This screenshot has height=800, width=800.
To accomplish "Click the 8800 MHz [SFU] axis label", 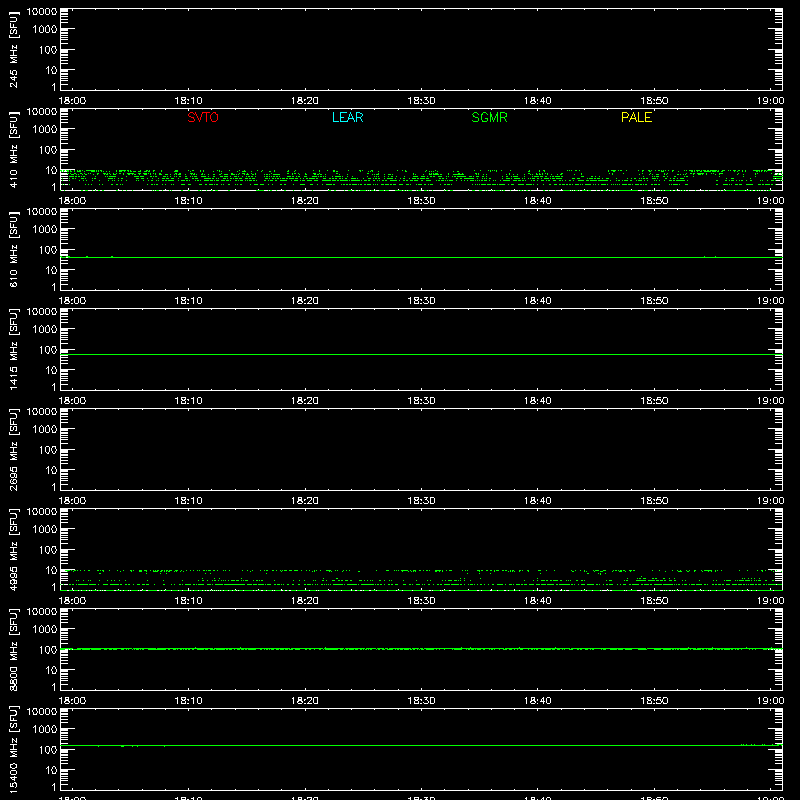I will click(13, 649).
